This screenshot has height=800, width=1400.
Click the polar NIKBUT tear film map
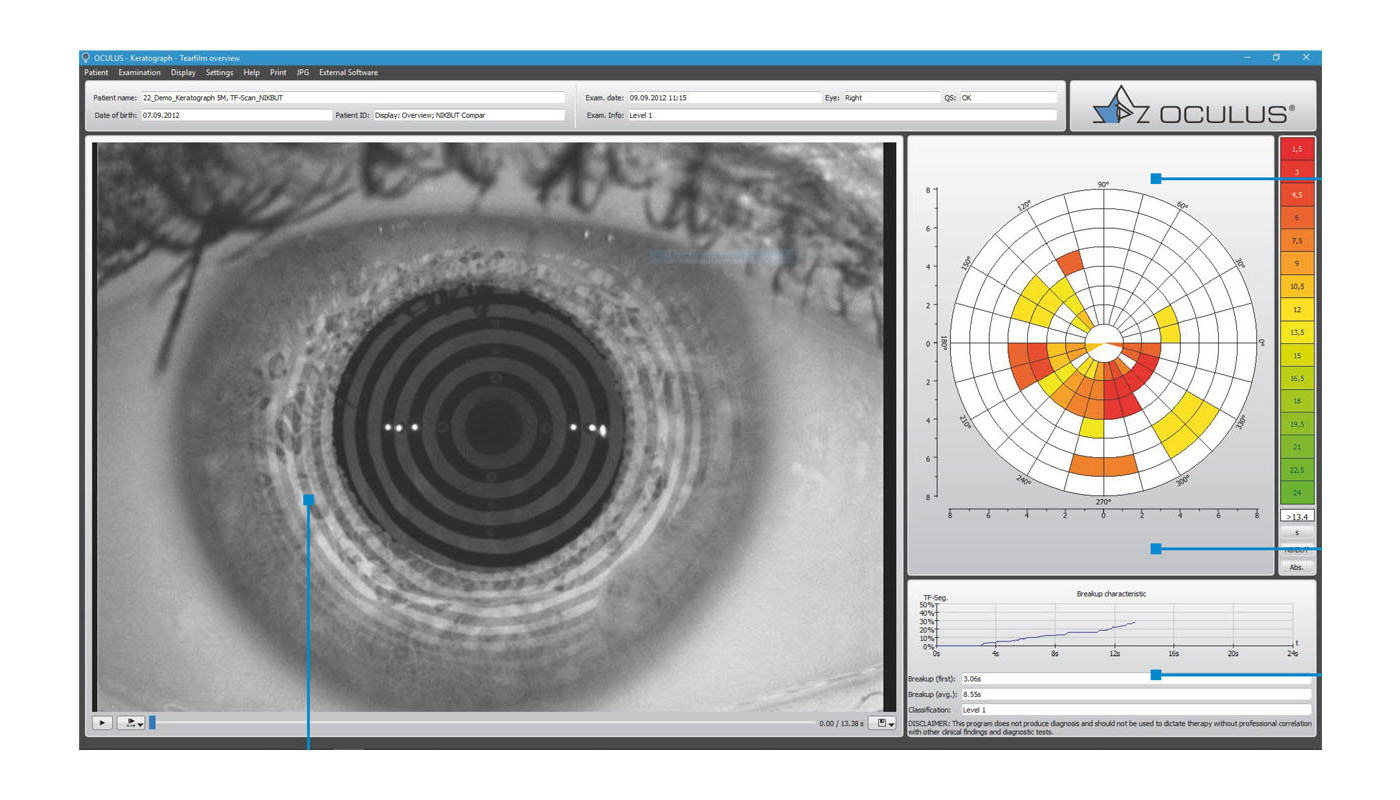click(x=1103, y=343)
